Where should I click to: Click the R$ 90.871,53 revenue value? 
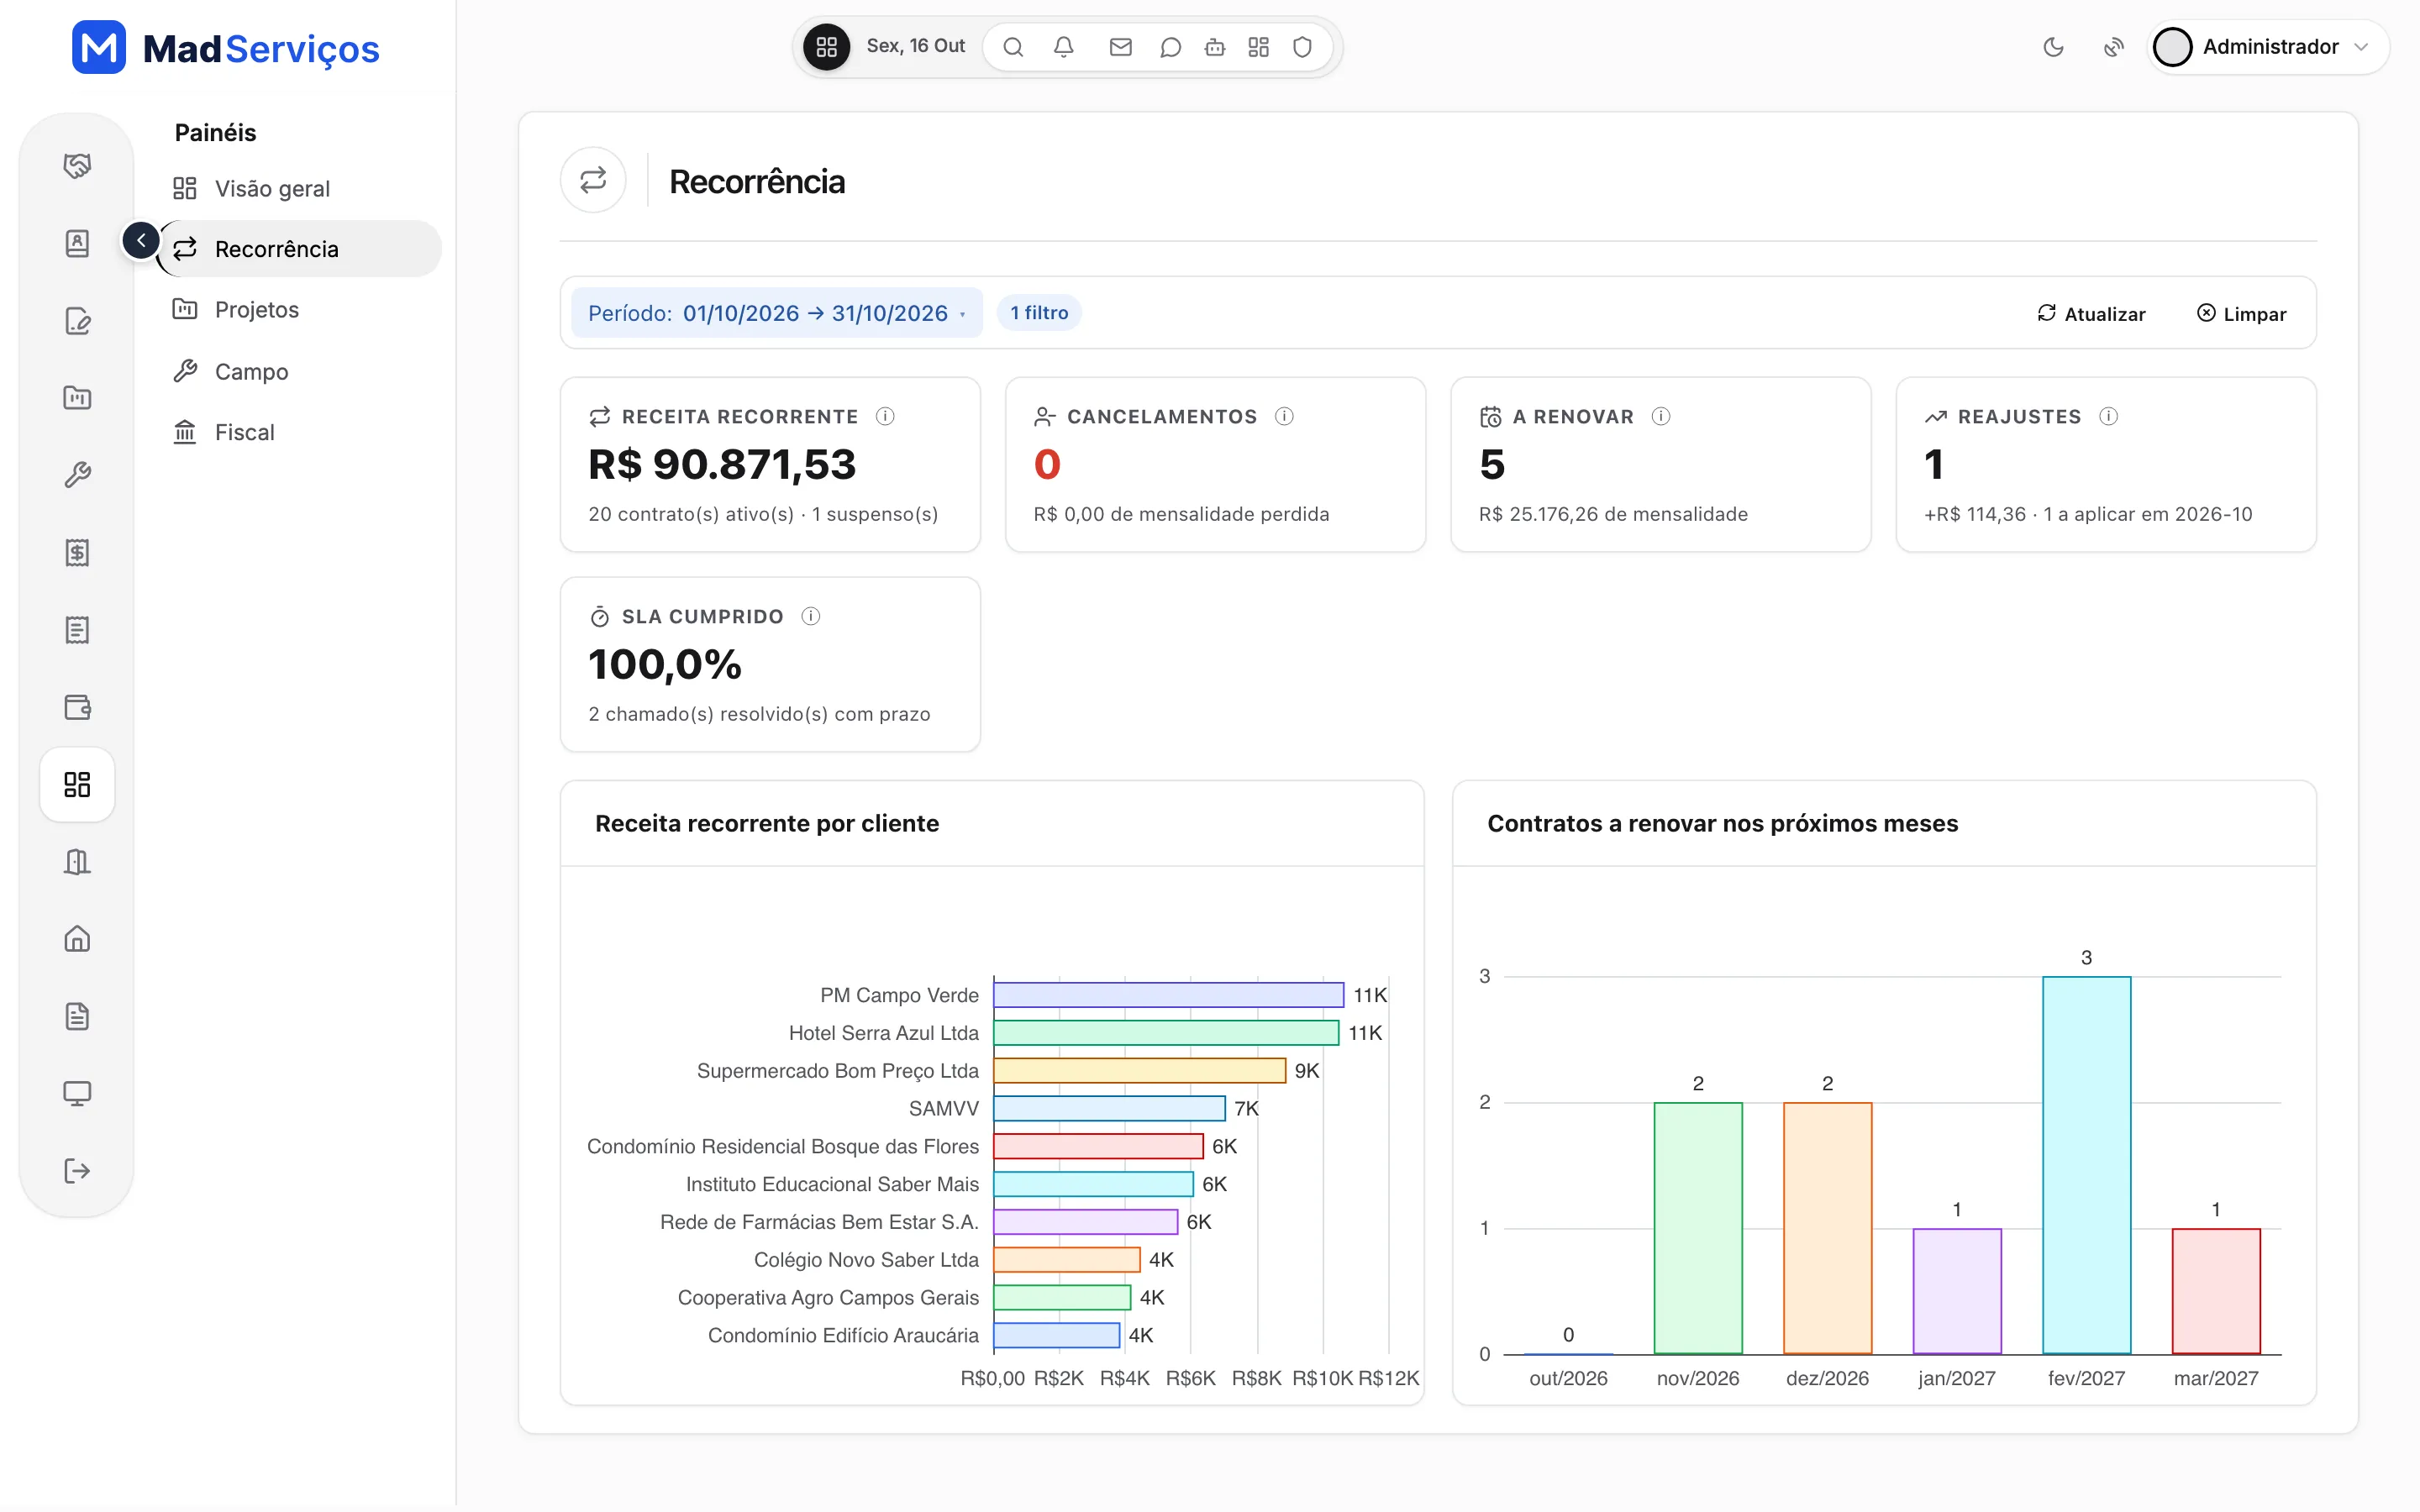pyautogui.click(x=722, y=465)
